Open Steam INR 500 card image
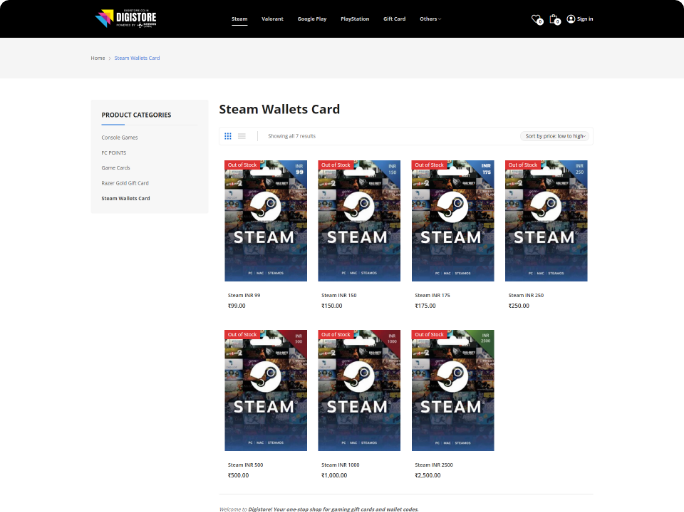The image size is (684, 512). click(266, 390)
